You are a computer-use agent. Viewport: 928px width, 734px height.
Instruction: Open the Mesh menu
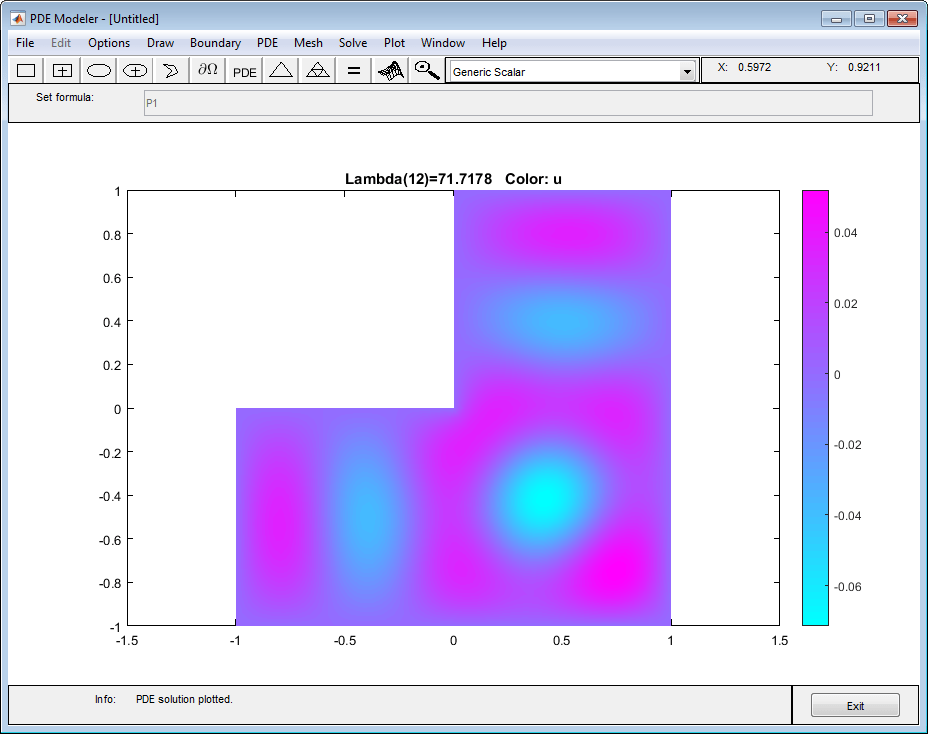(308, 43)
